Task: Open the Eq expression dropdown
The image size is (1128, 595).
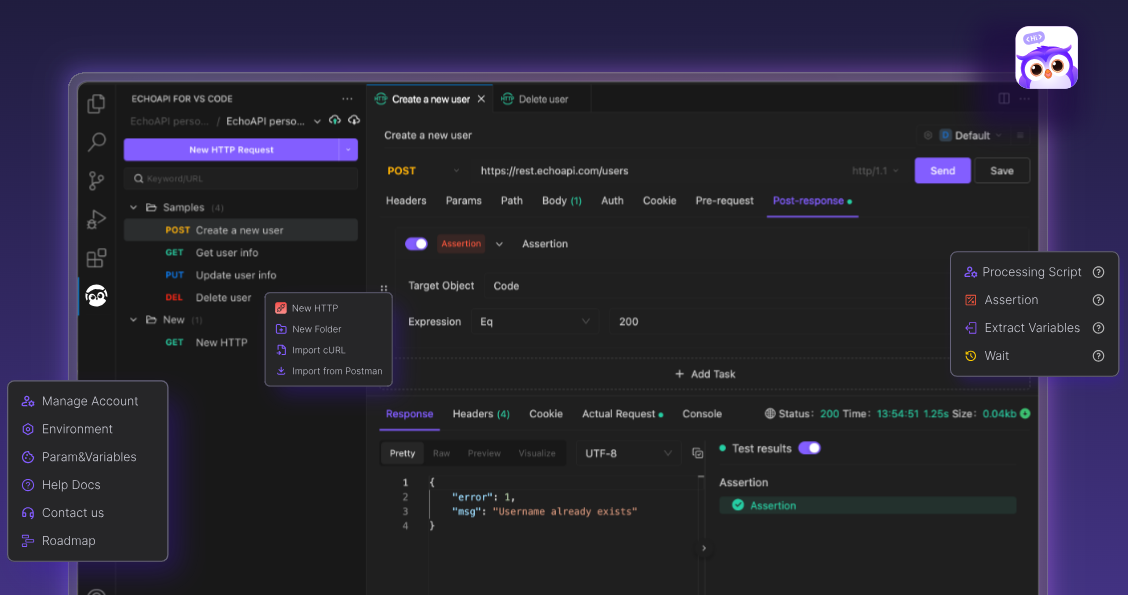Action: pos(535,322)
